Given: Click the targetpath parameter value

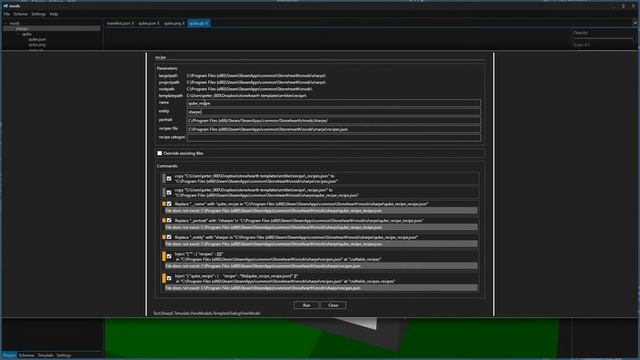Looking at the screenshot, I should click(x=256, y=76).
